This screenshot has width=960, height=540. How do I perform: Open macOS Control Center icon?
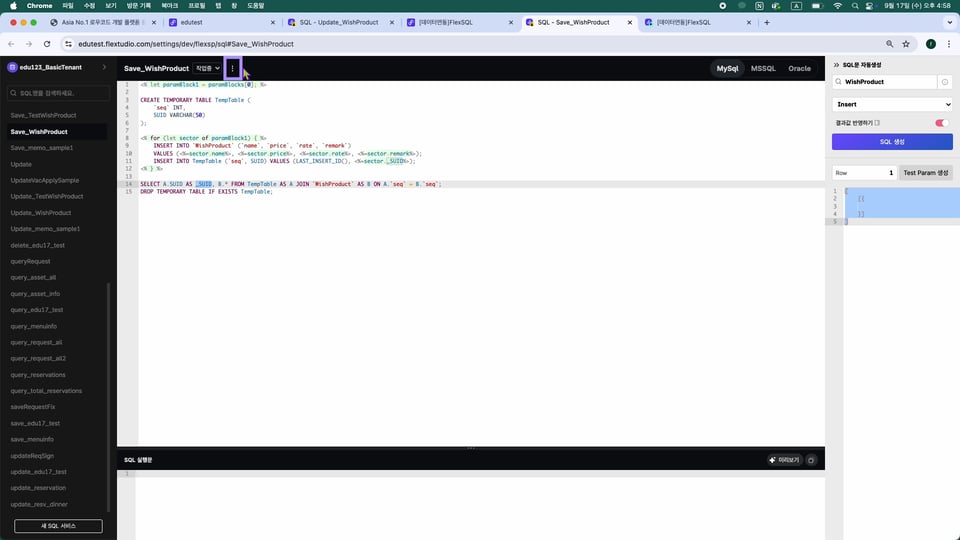(869, 6)
